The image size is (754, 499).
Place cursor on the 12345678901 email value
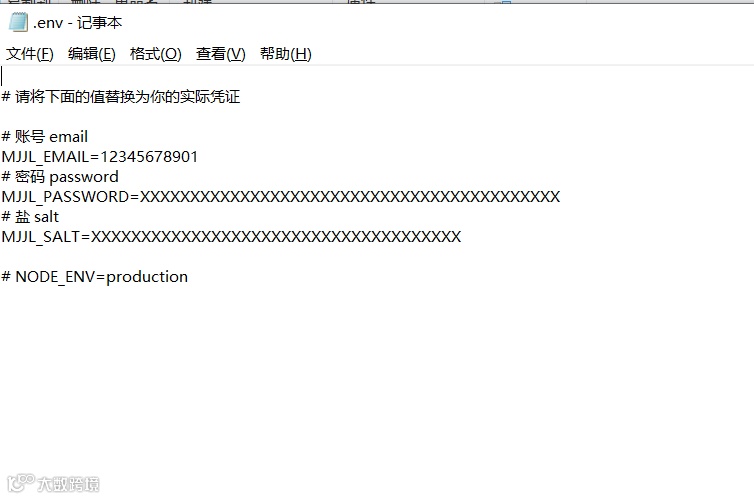pyautogui.click(x=149, y=157)
